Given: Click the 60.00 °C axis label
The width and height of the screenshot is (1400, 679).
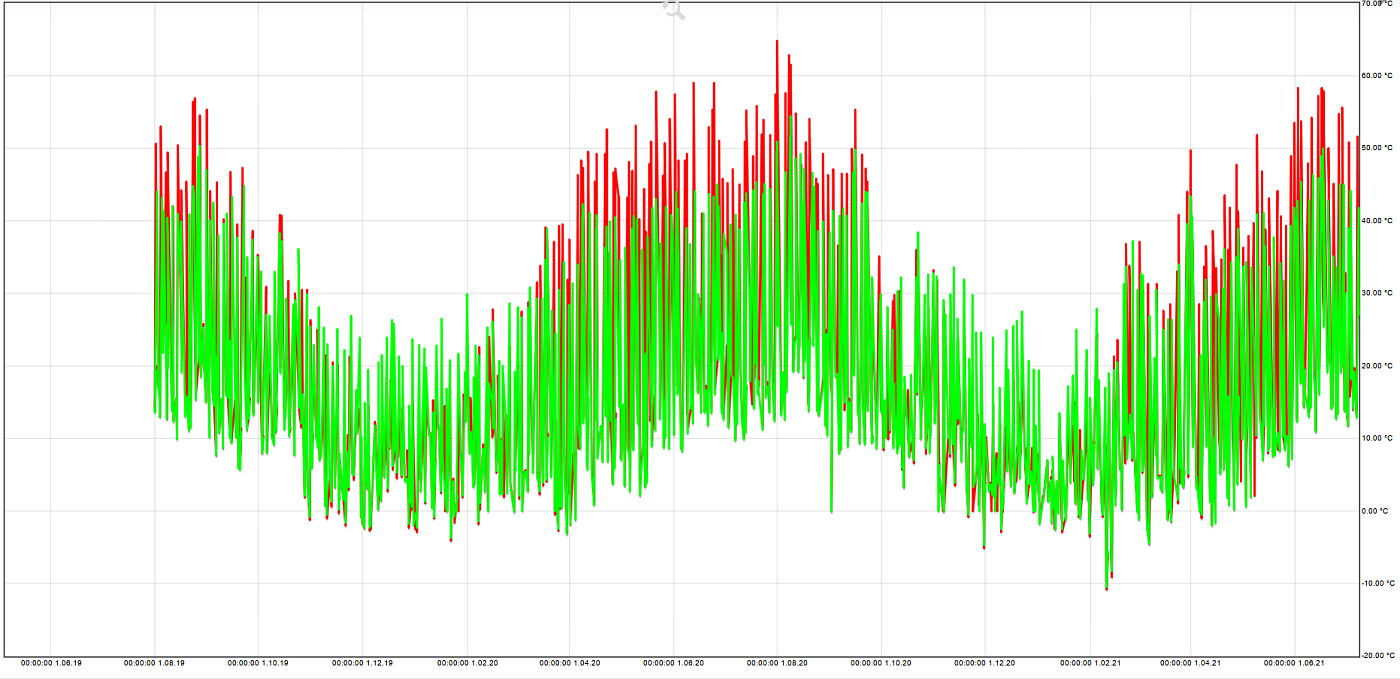Looking at the screenshot, I should 1377,75.
